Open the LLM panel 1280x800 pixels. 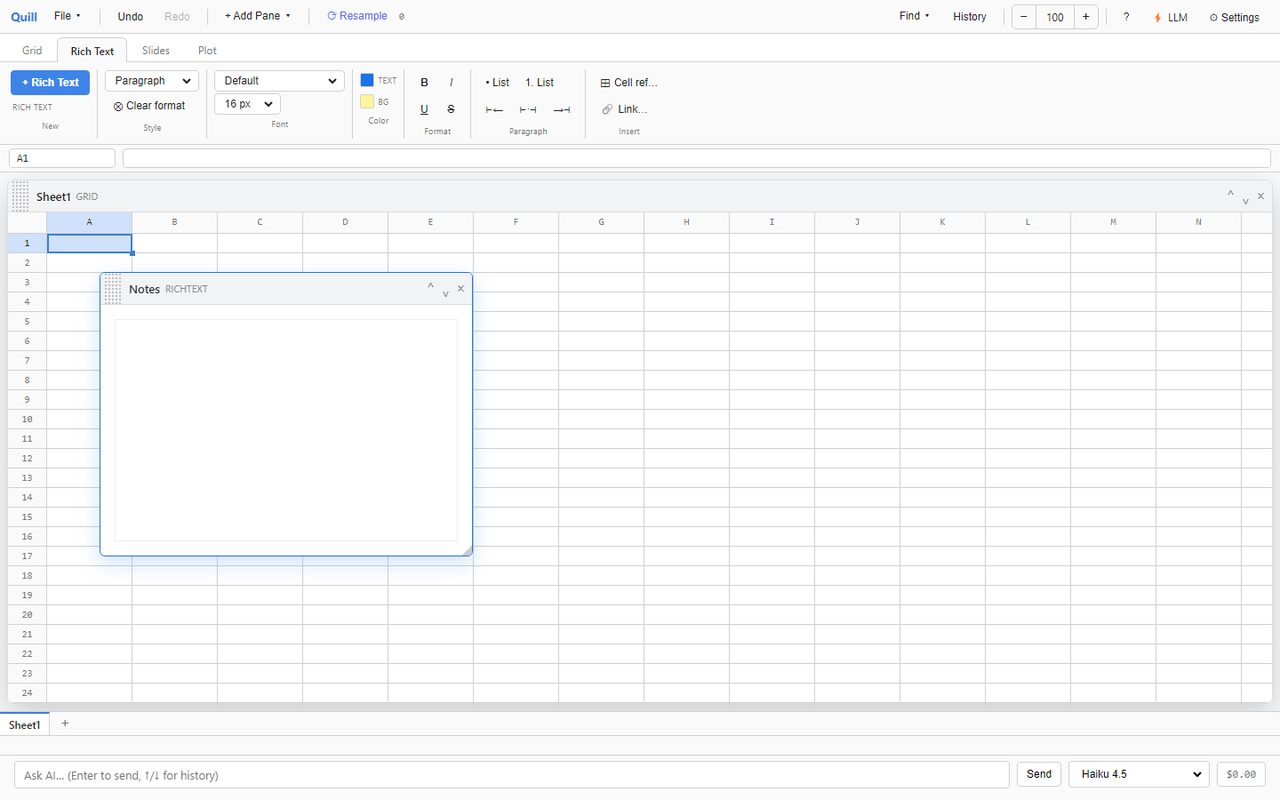[x=1171, y=17]
